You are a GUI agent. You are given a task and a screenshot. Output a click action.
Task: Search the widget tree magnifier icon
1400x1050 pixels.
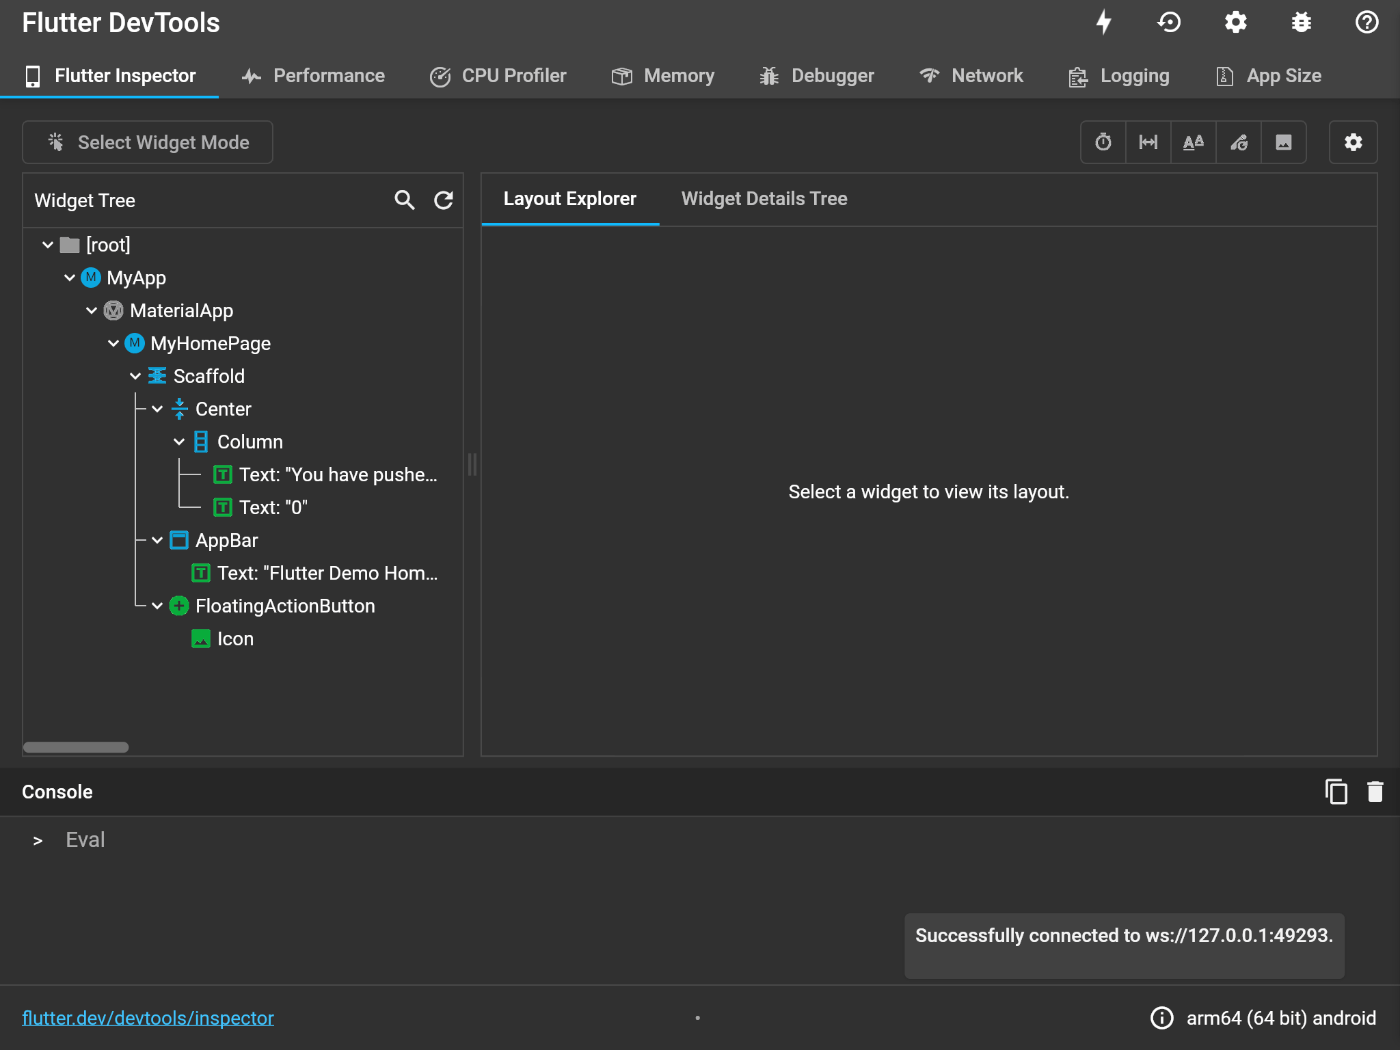[405, 200]
